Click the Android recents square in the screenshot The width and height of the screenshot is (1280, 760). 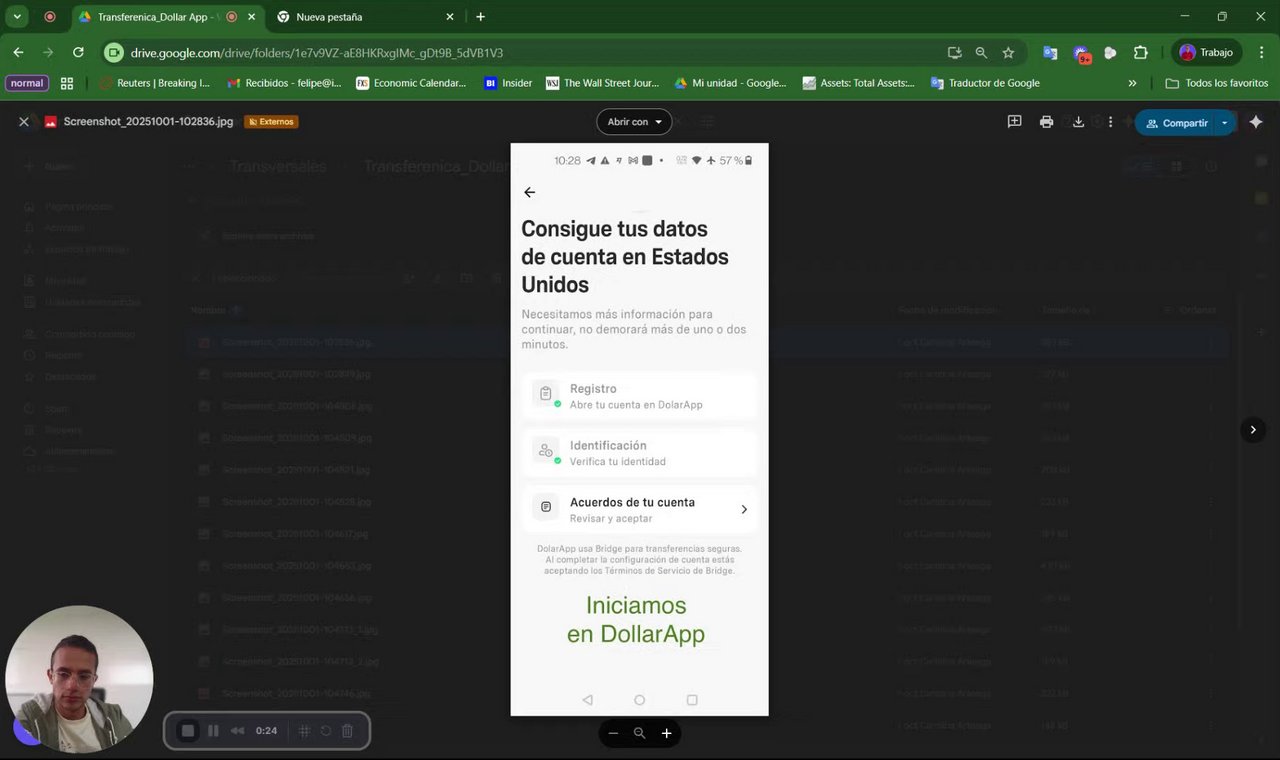pos(692,700)
